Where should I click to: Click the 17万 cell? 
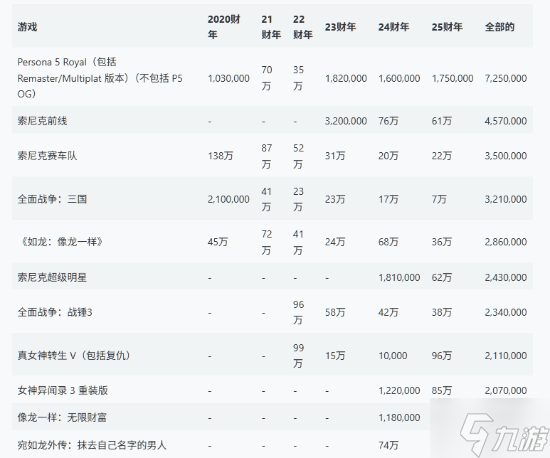point(388,199)
